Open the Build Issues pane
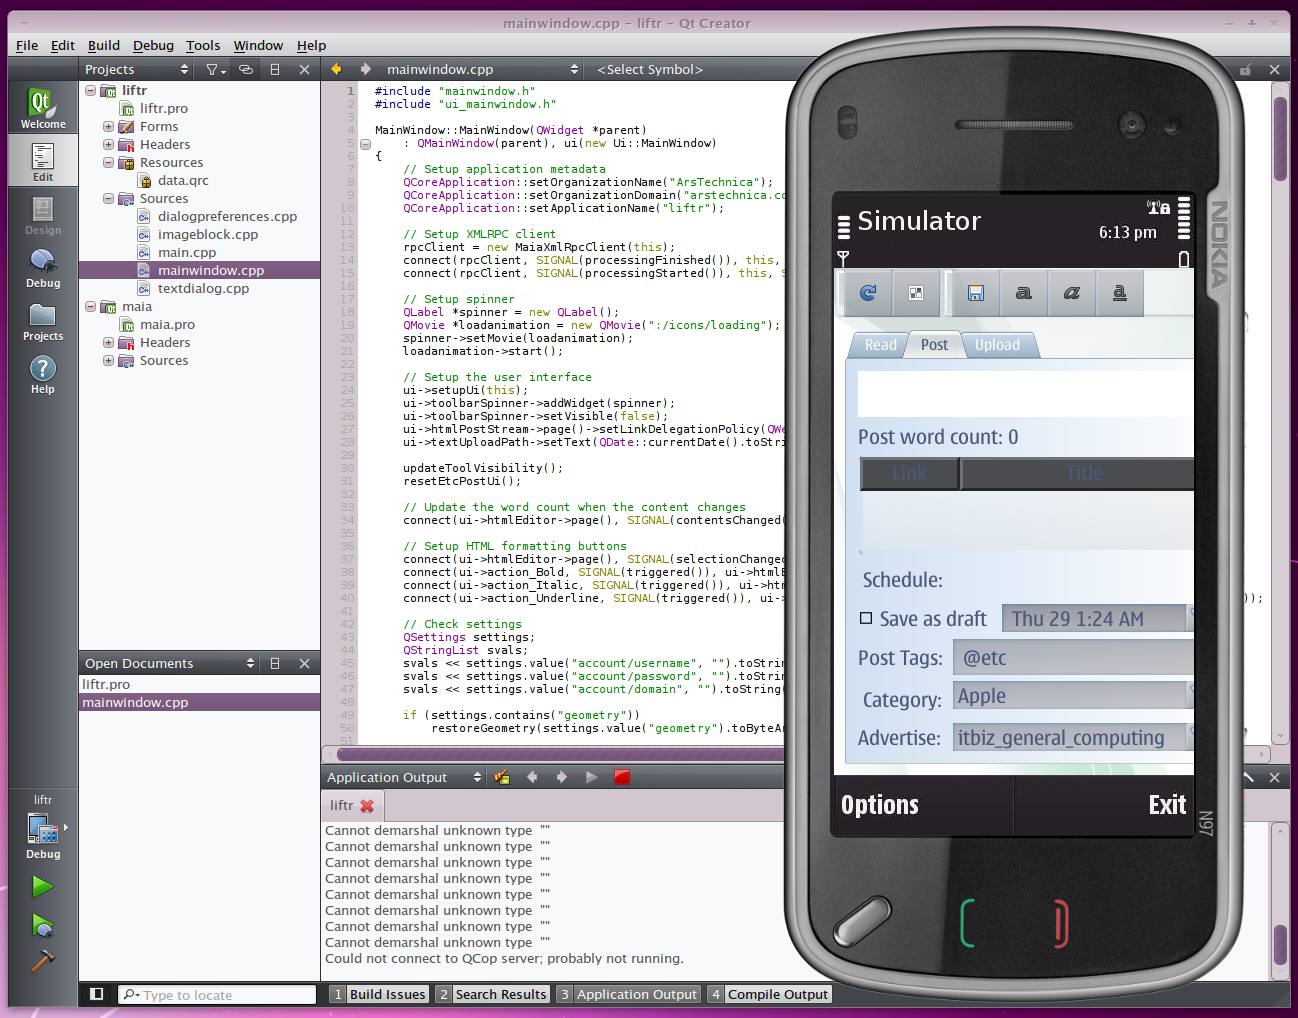 [379, 994]
